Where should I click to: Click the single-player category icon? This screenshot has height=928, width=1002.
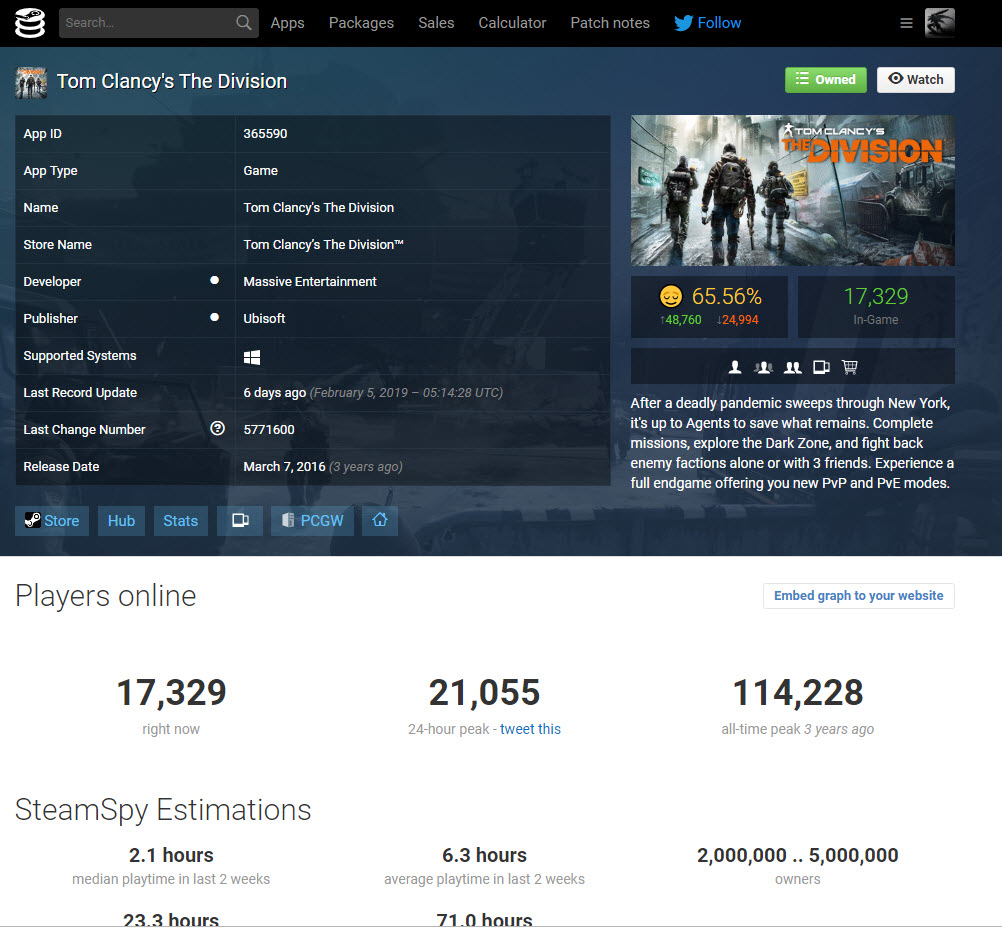tap(735, 367)
